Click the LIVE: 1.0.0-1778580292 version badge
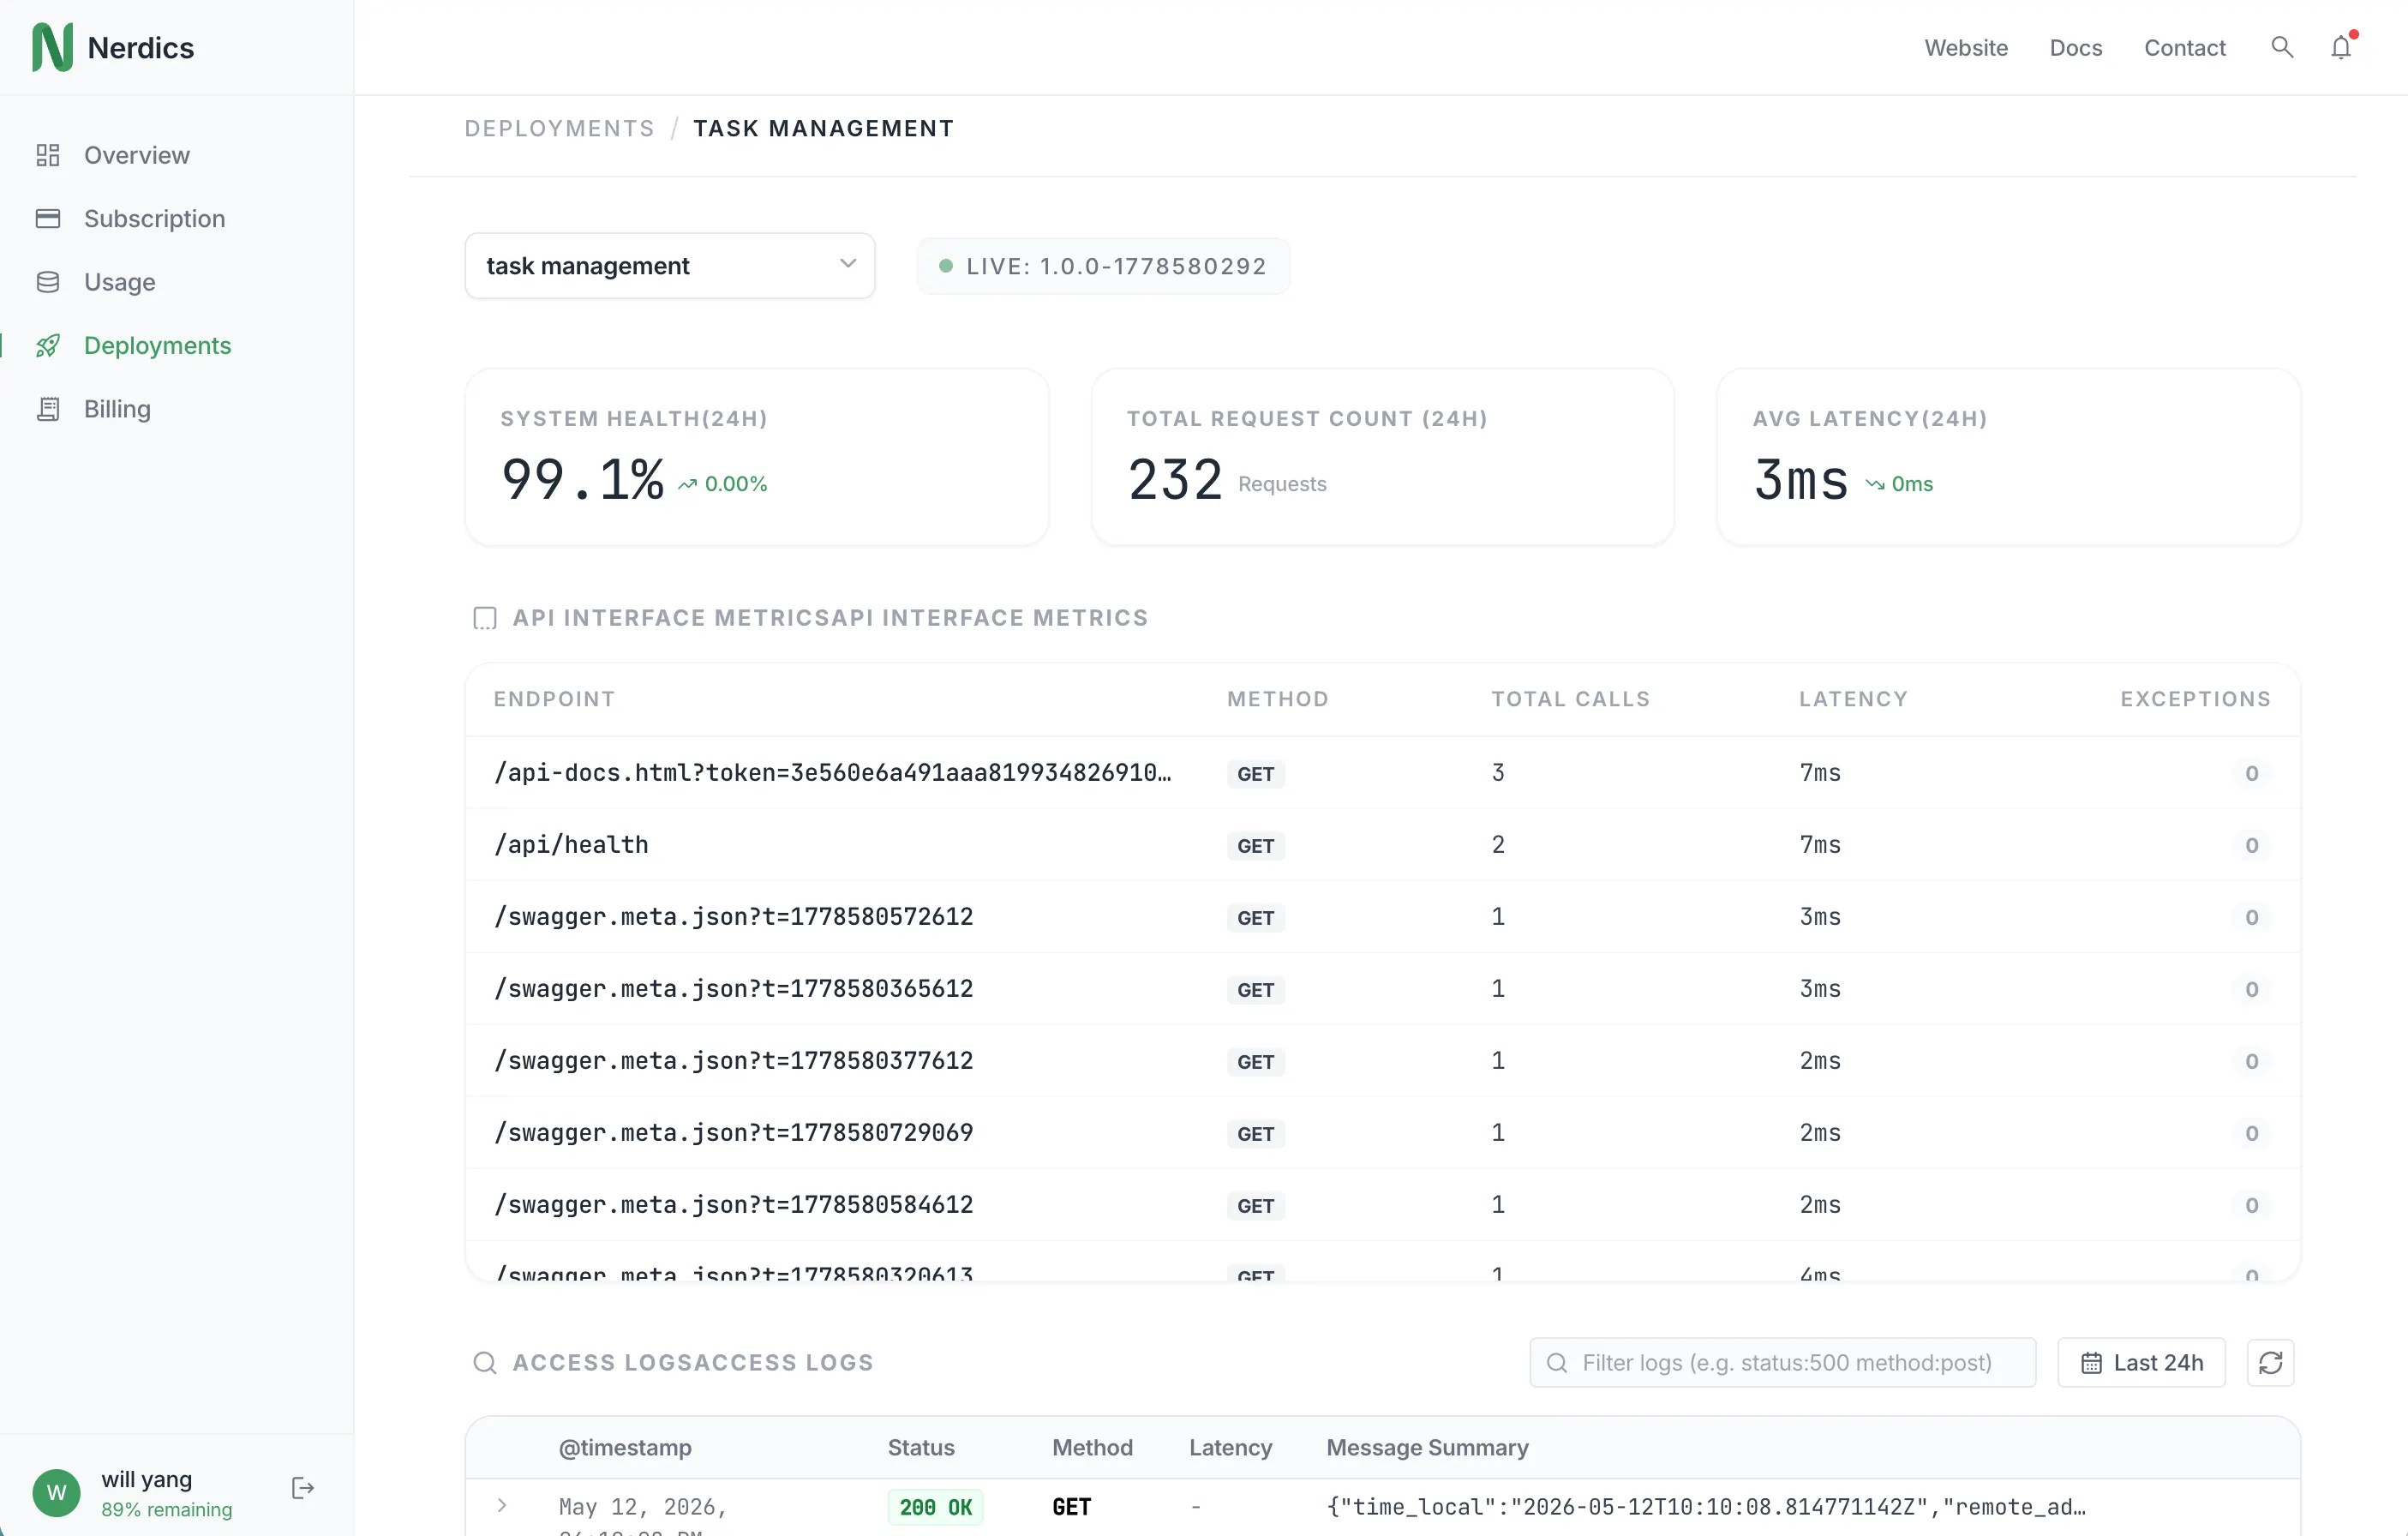The image size is (2408, 1536). click(1103, 266)
